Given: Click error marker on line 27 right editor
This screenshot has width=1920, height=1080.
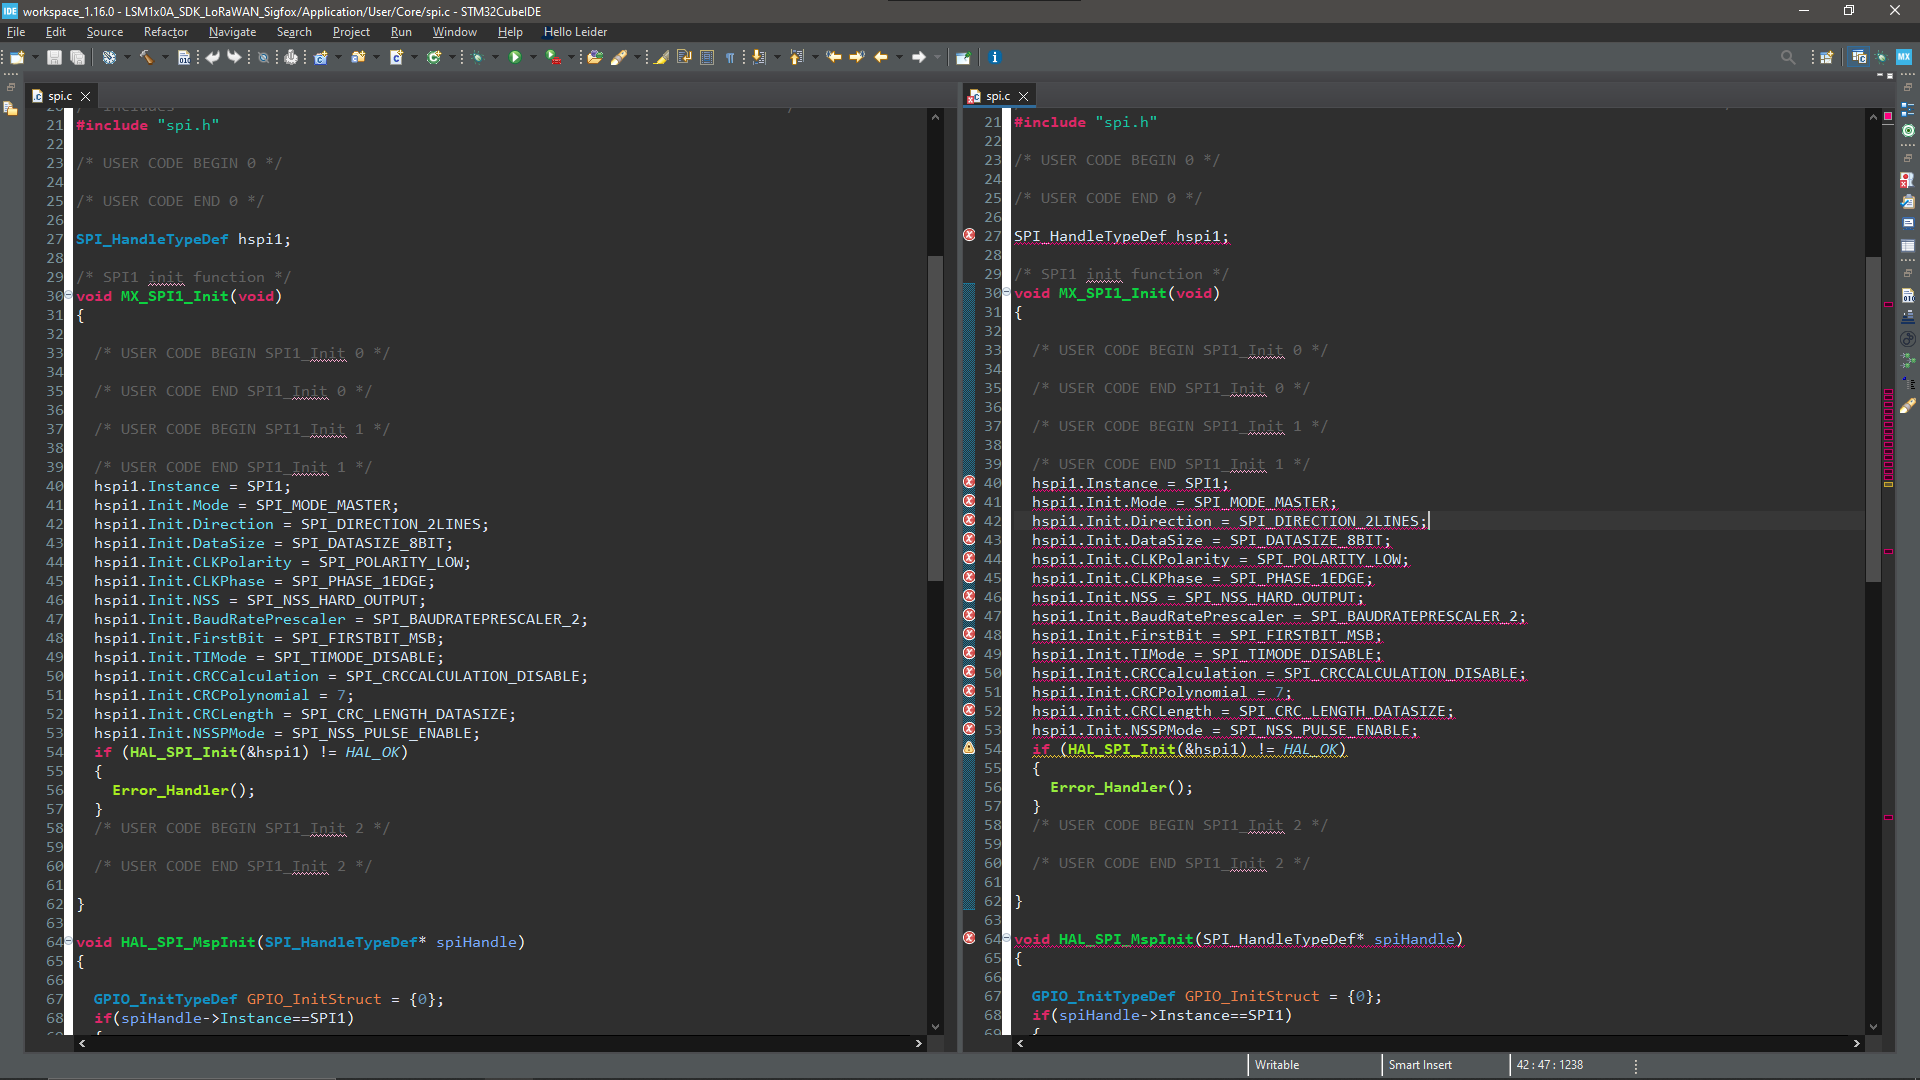Looking at the screenshot, I should point(969,235).
